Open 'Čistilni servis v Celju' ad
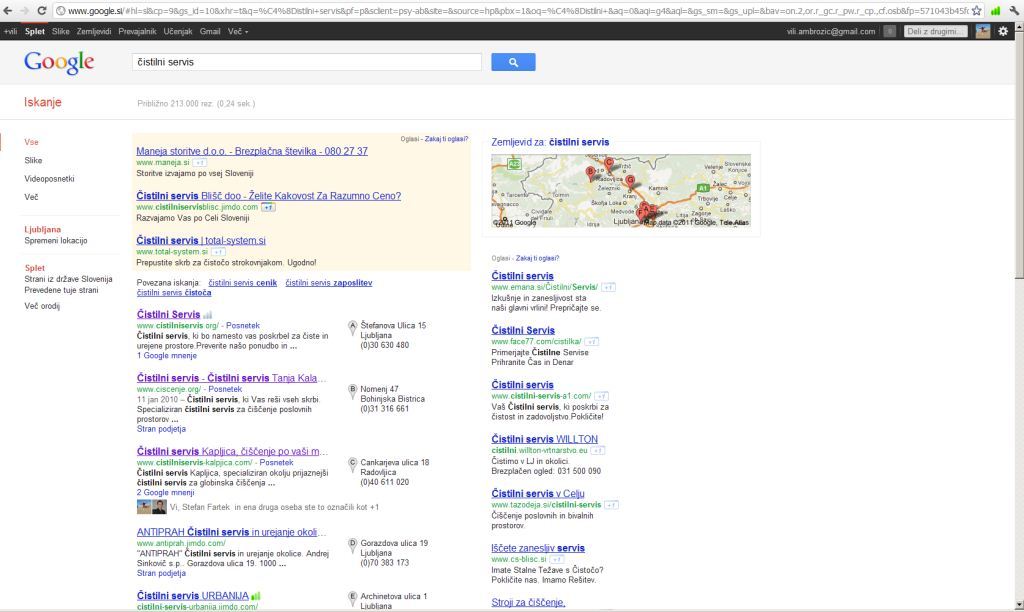This screenshot has height=612, width=1024. (x=538, y=494)
